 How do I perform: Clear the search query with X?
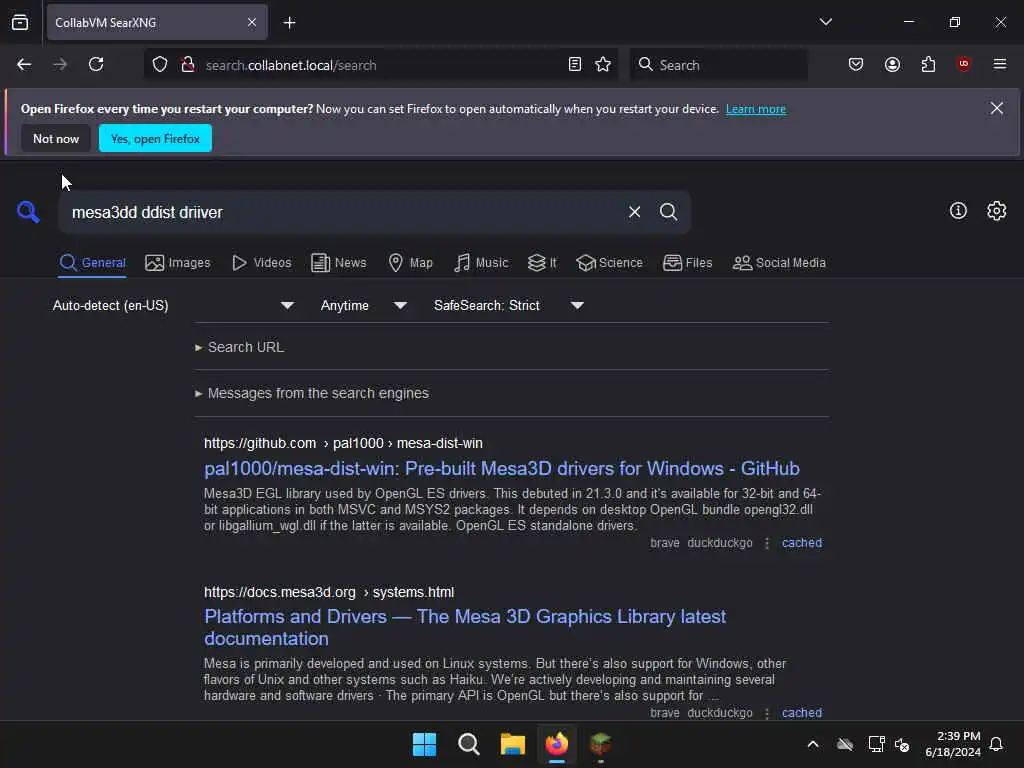pyautogui.click(x=634, y=212)
